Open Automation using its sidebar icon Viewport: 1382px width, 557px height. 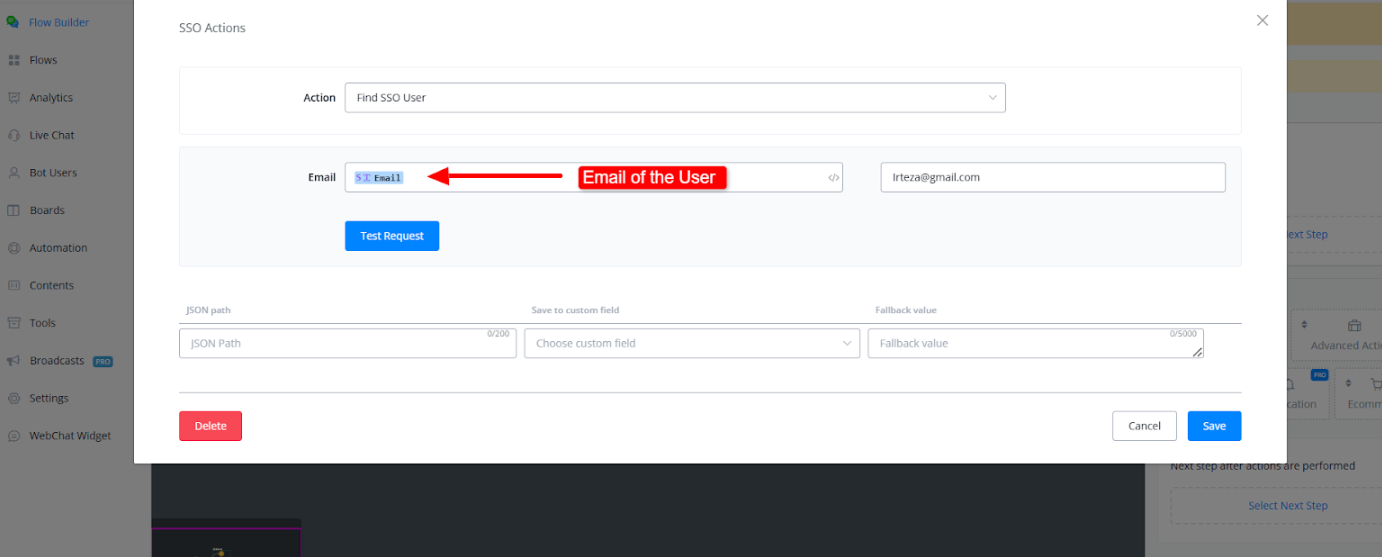14,248
